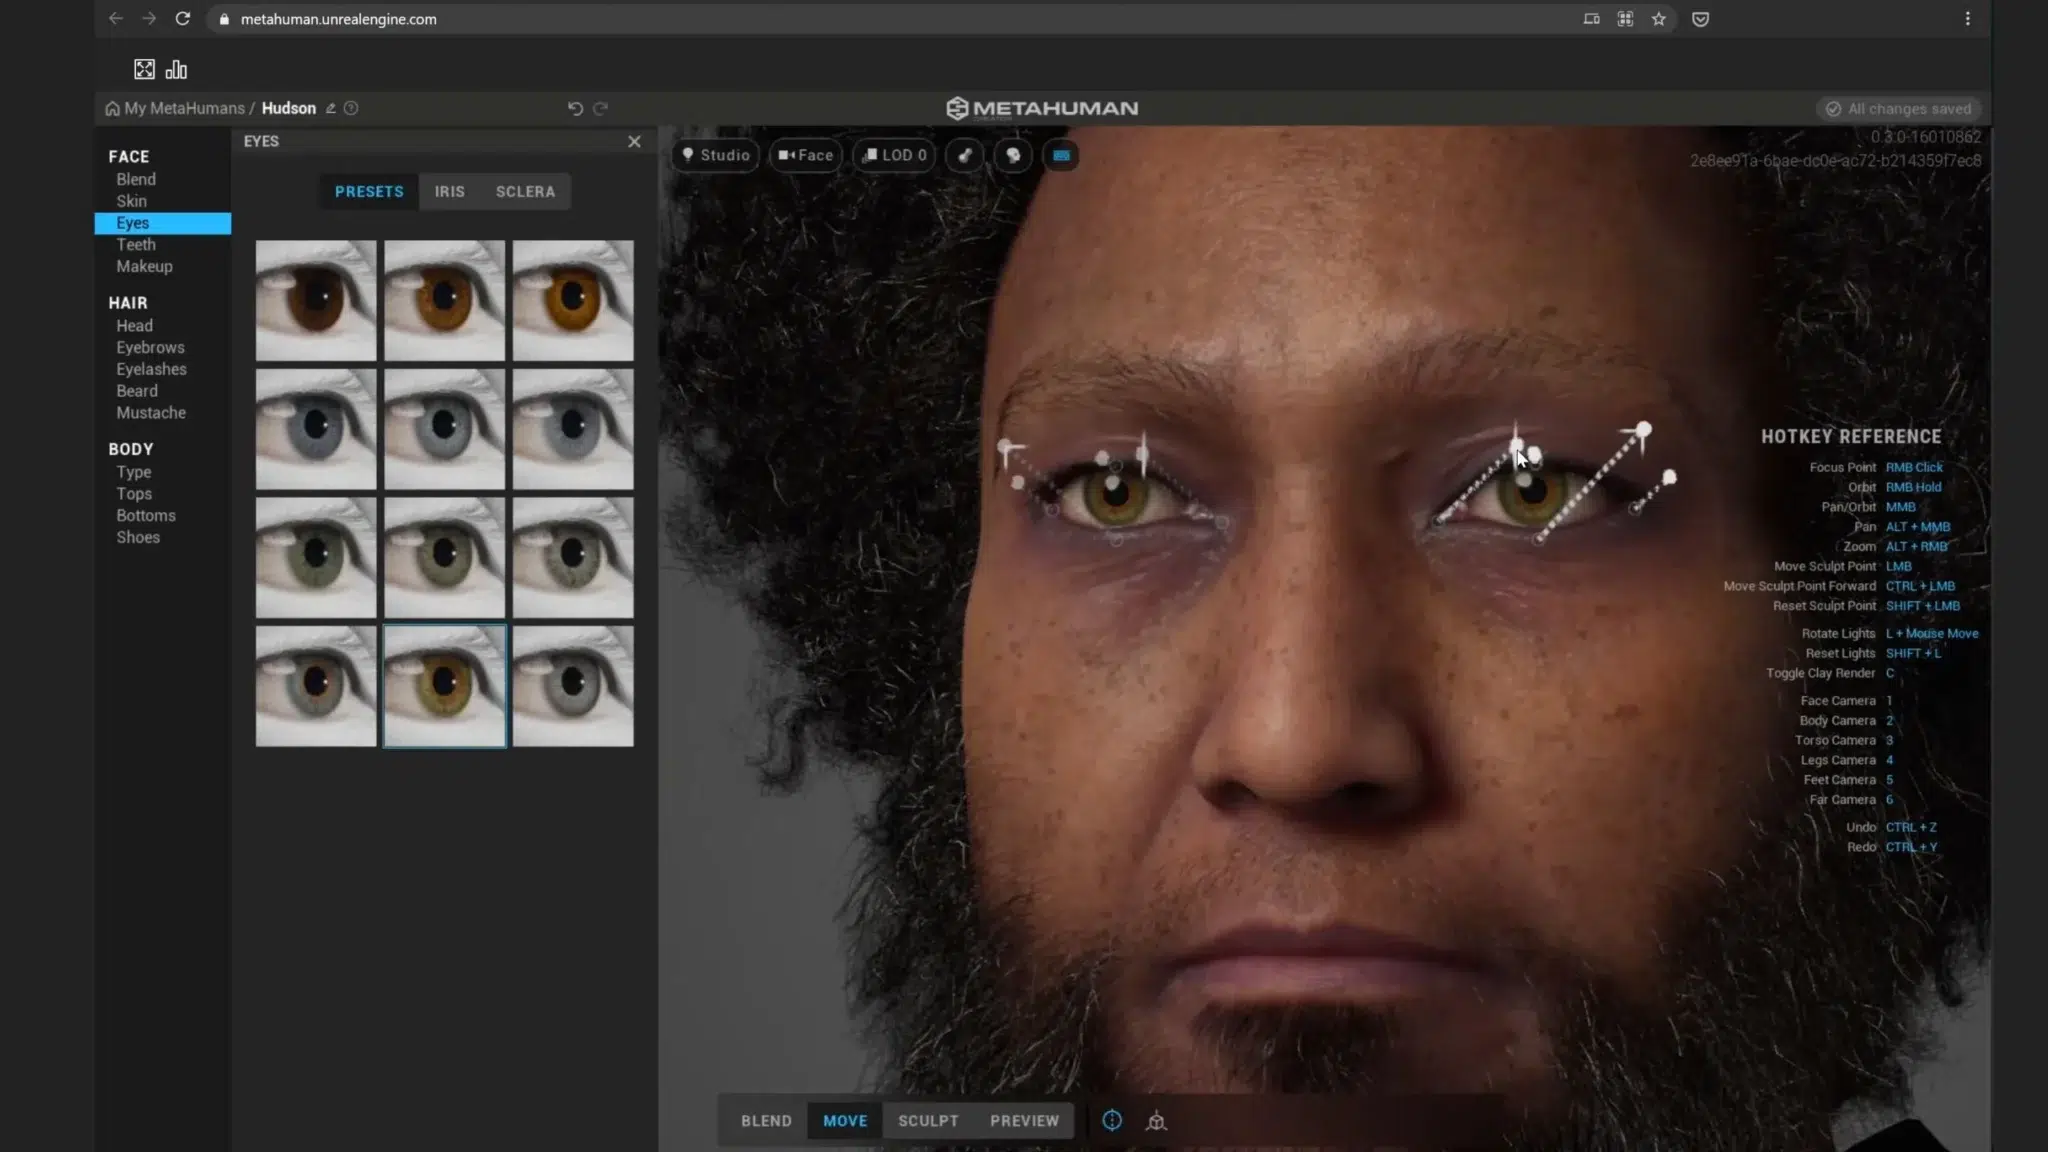This screenshot has width=2048, height=1152.
Task: Toggle the hotkey reference keyboard icon
Action: click(1061, 155)
